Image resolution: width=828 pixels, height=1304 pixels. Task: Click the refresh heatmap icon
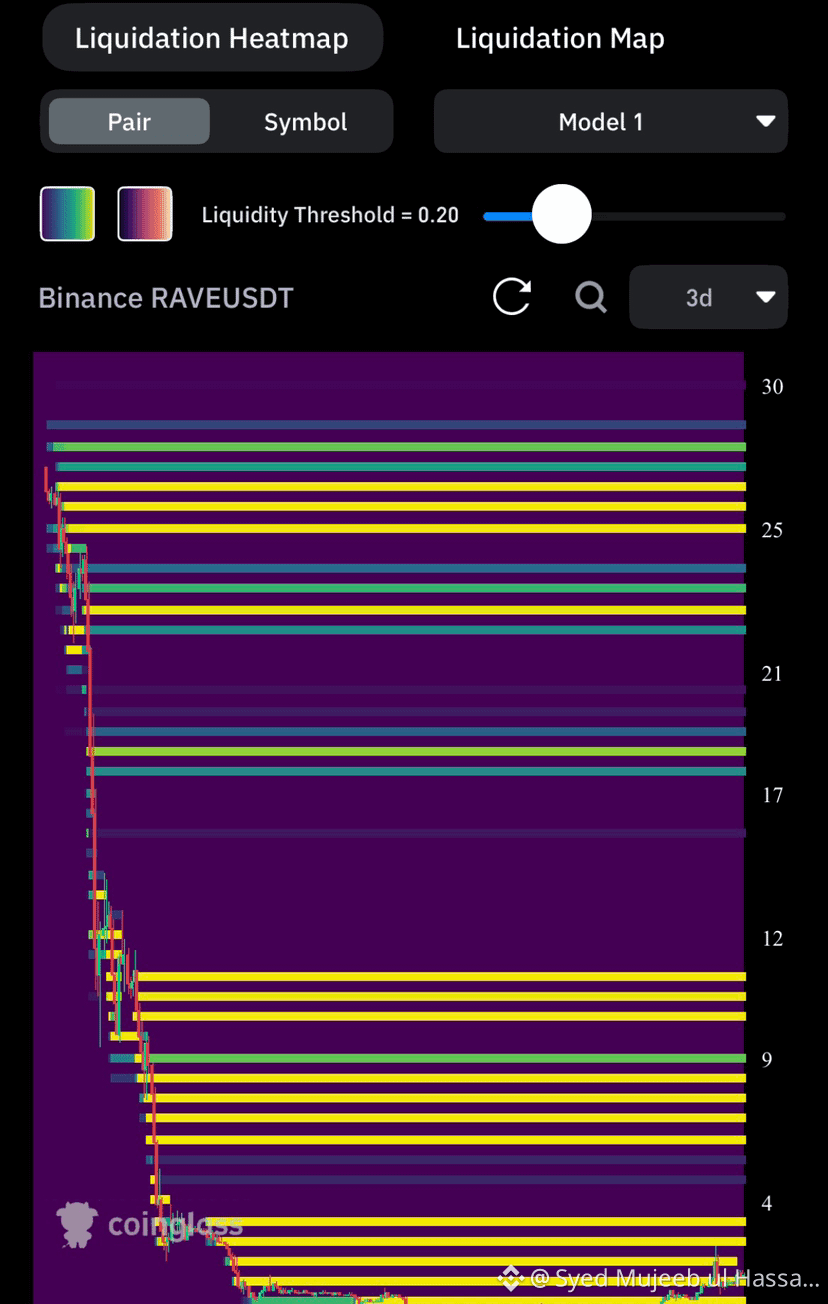512,297
